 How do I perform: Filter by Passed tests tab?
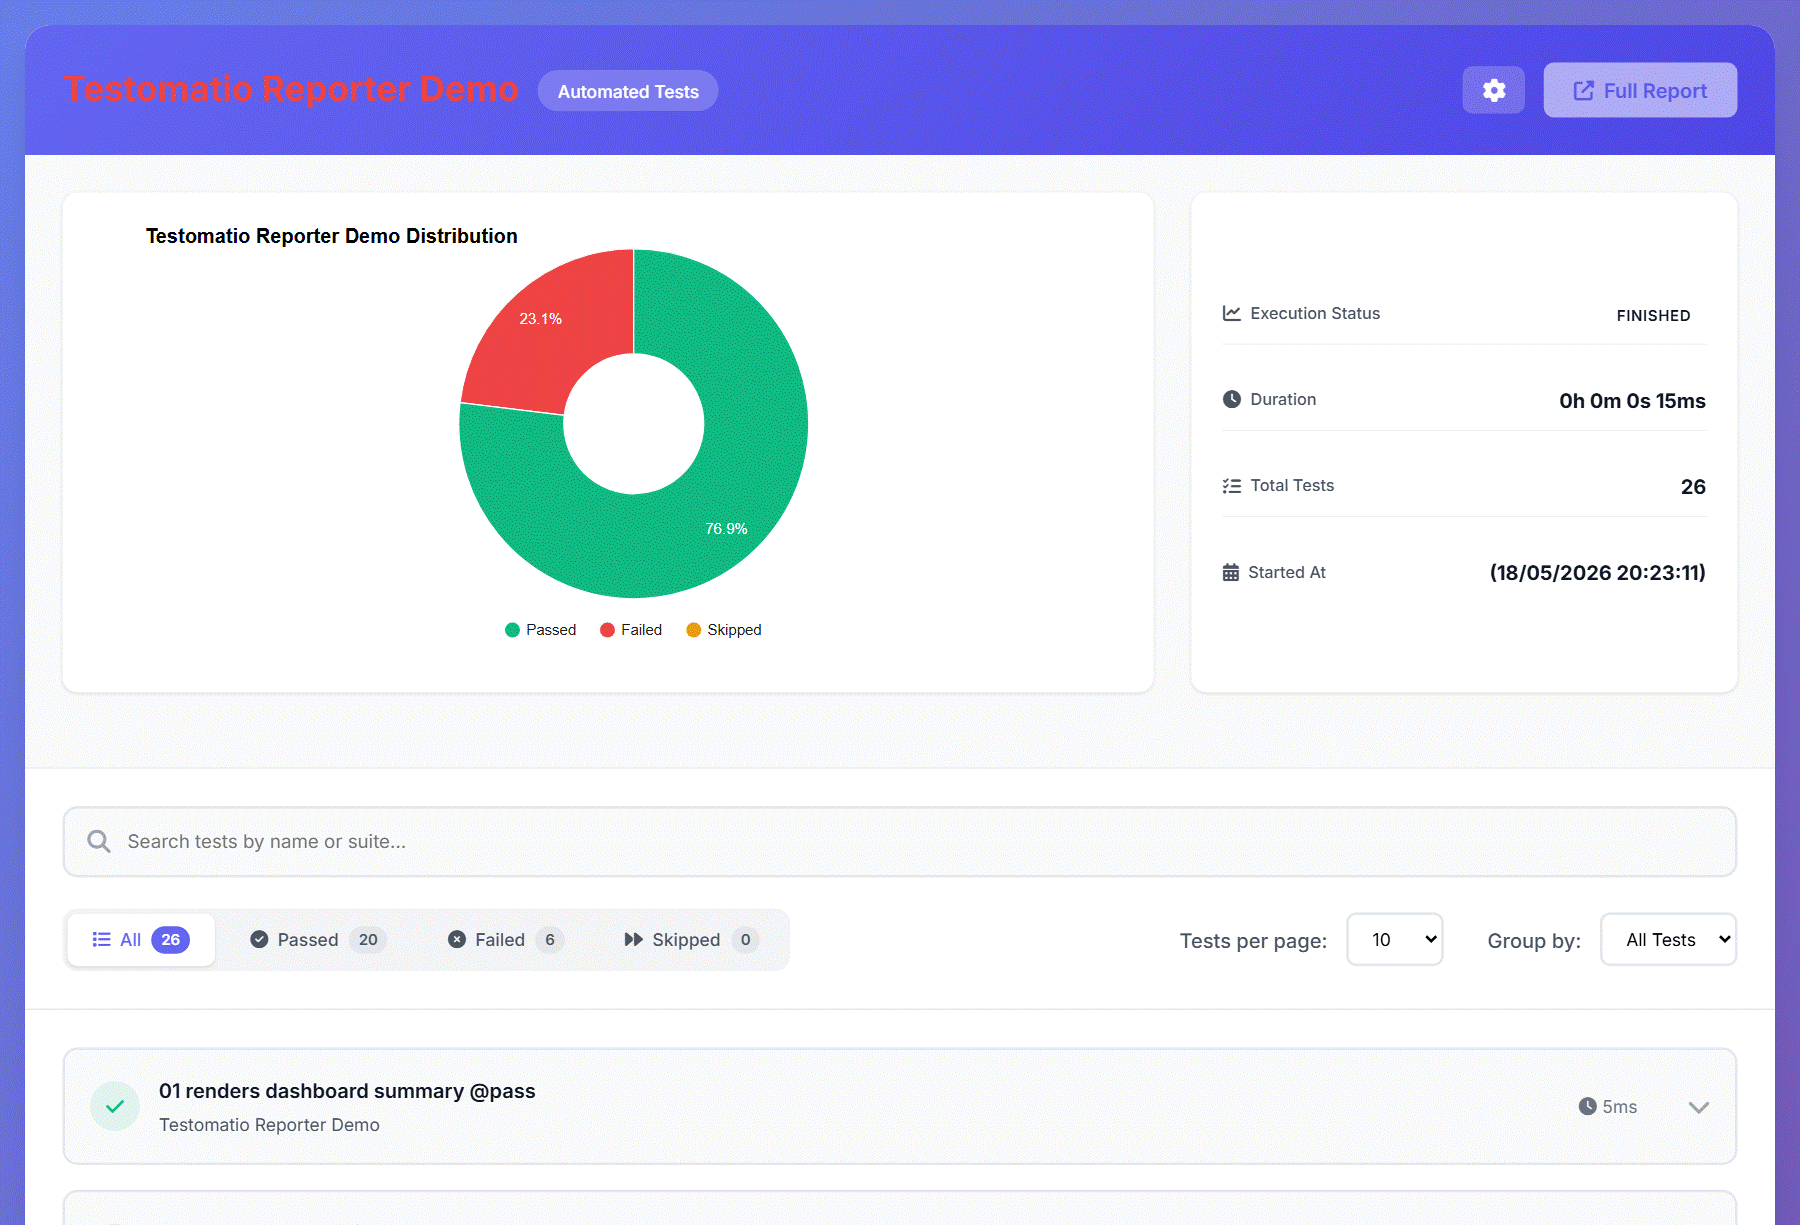tap(317, 940)
